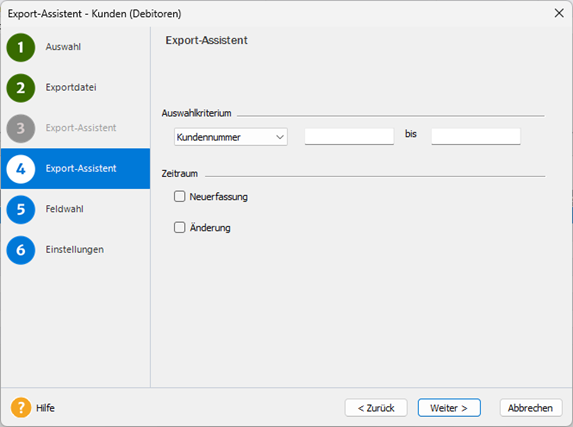The width and height of the screenshot is (573, 427).
Task: Click the blue step 5 circle icon
Action: click(21, 209)
